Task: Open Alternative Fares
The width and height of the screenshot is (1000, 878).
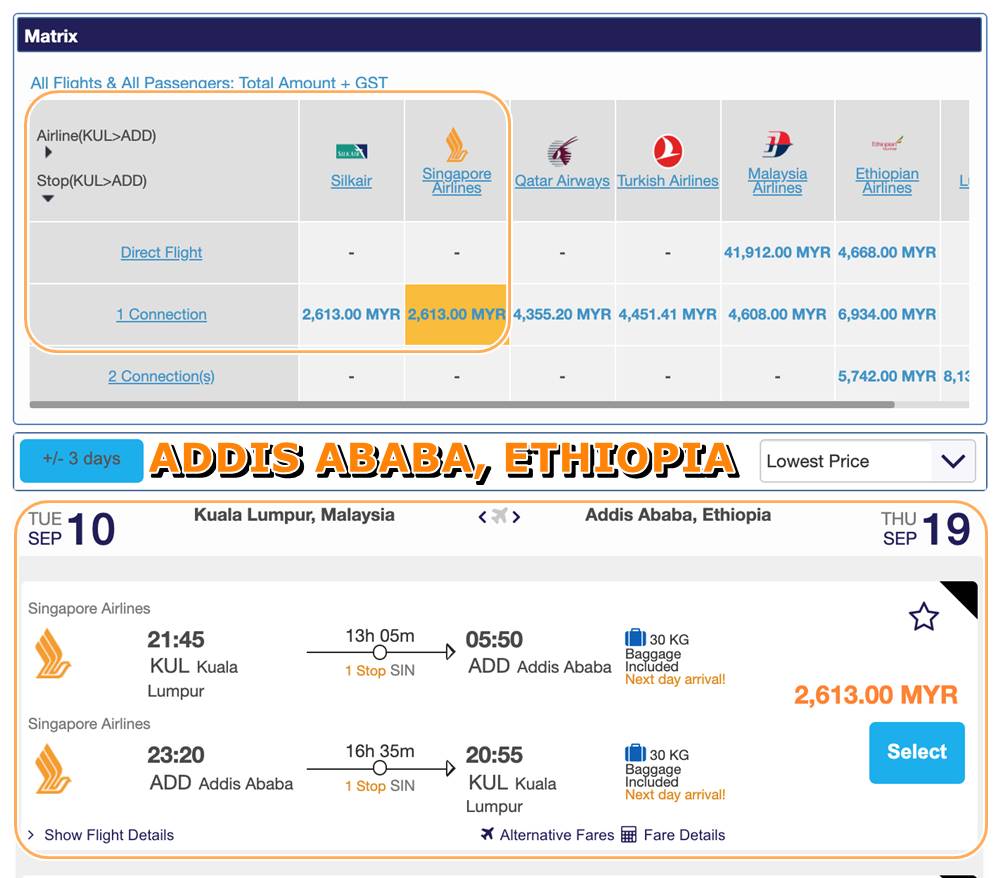Action: [557, 835]
